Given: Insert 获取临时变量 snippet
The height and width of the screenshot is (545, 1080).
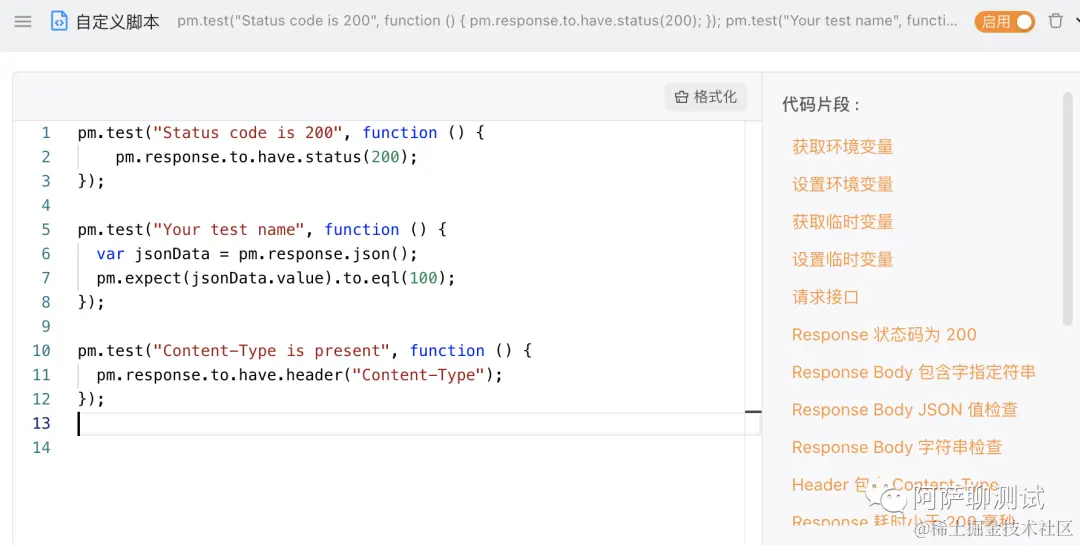Looking at the screenshot, I should tap(842, 222).
